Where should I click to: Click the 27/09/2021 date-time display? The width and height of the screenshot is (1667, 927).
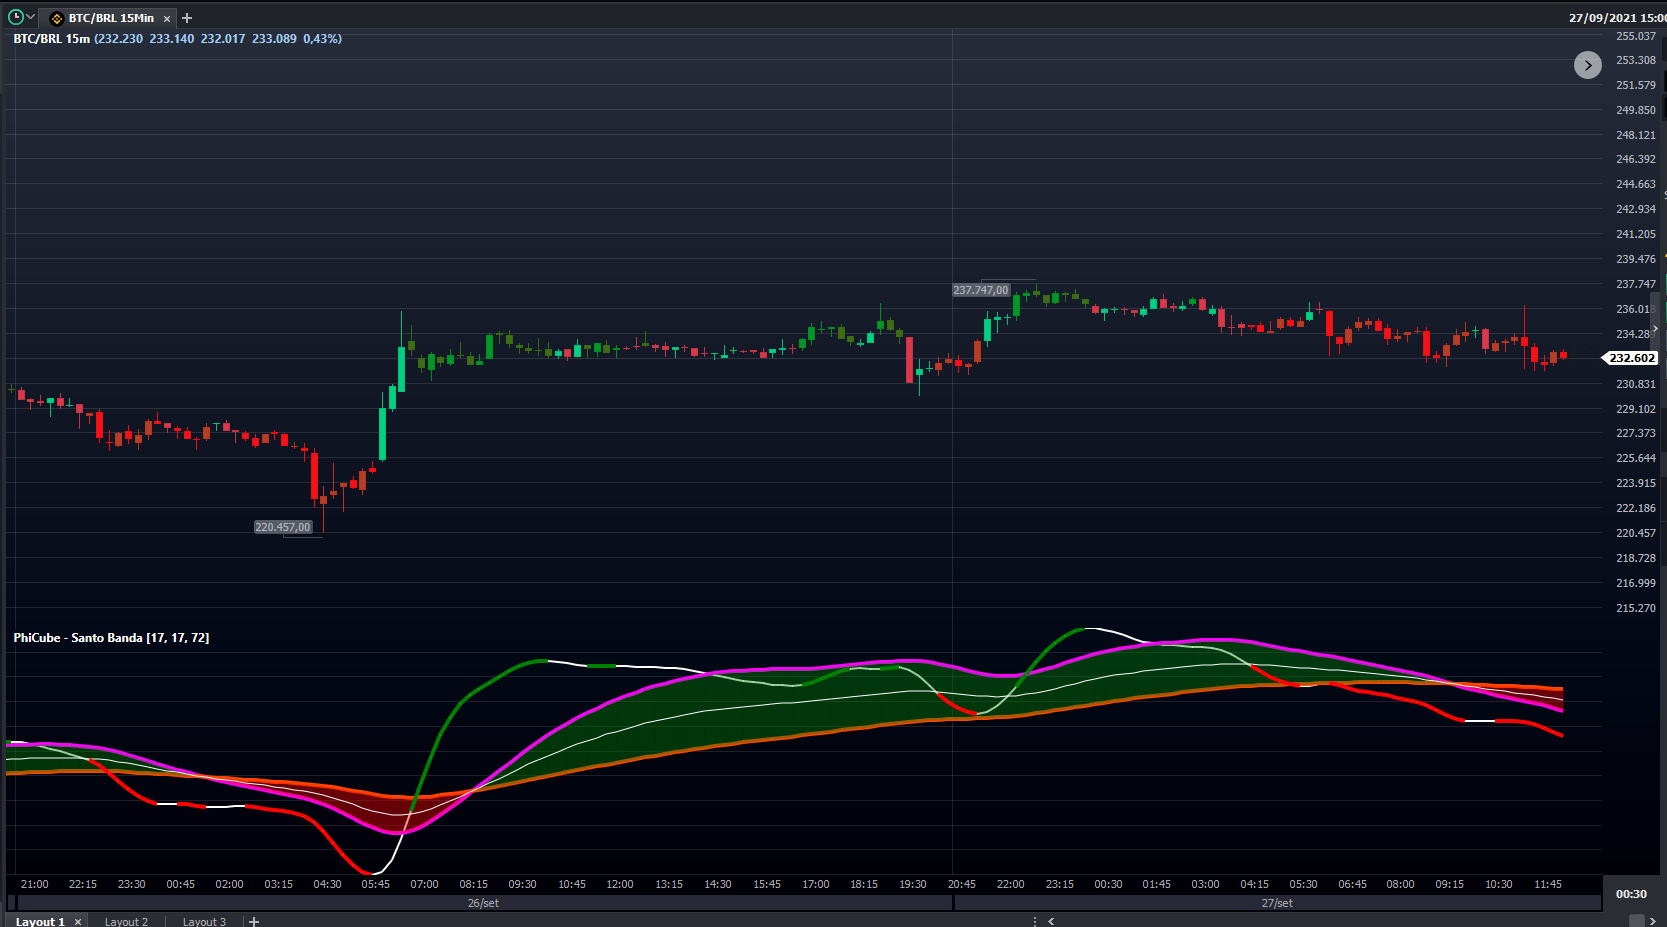[1617, 18]
